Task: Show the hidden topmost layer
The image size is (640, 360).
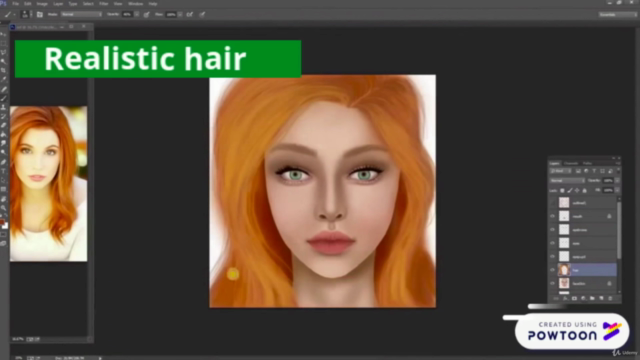Action: coord(553,203)
